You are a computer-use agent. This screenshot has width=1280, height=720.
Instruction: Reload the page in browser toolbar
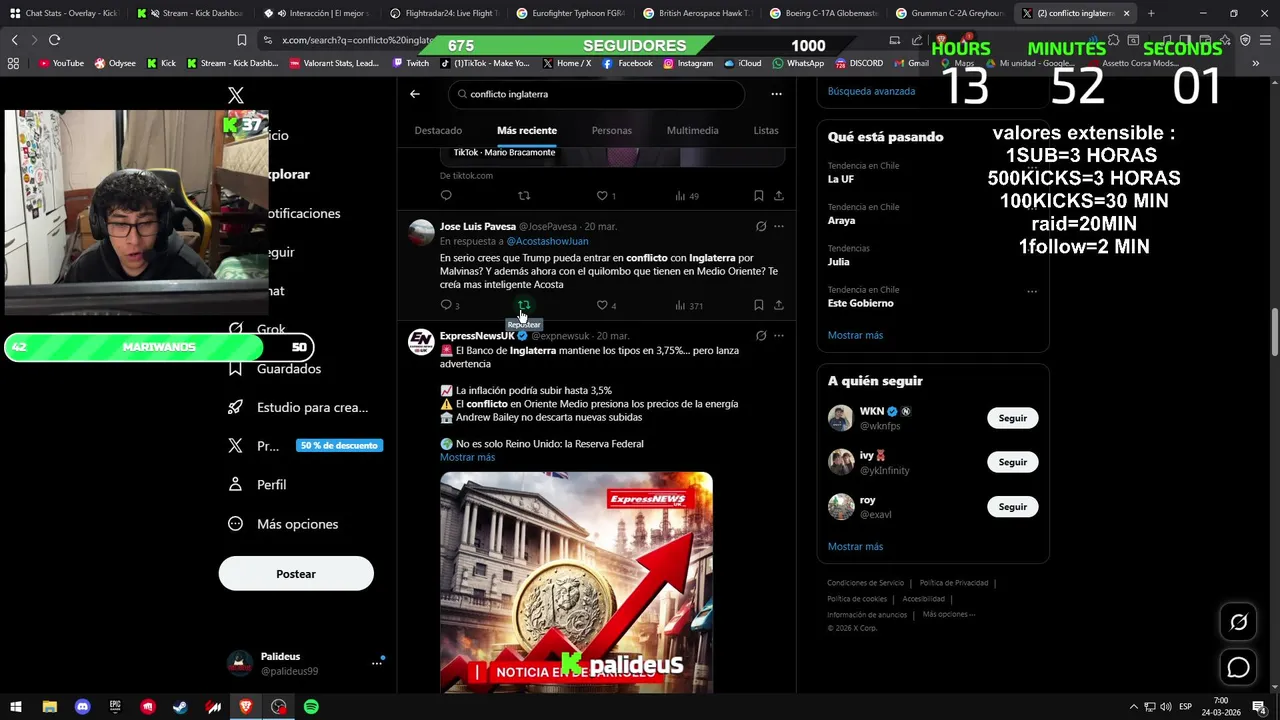coord(54,40)
